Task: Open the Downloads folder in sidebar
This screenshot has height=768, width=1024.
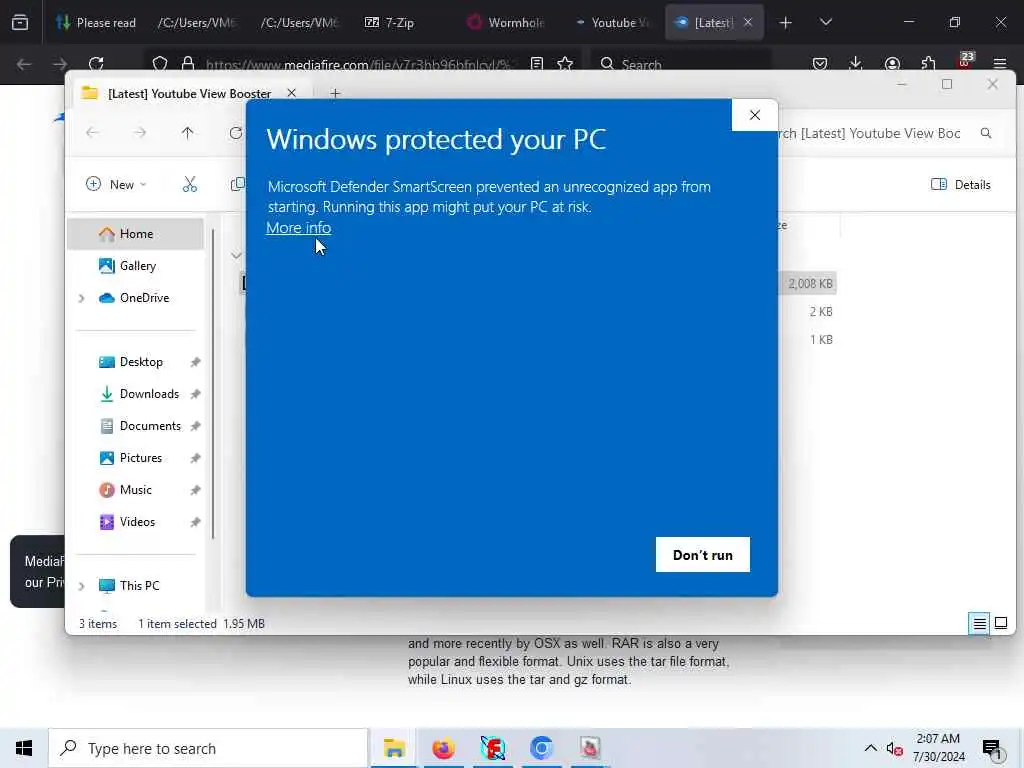Action: pyautogui.click(x=148, y=394)
